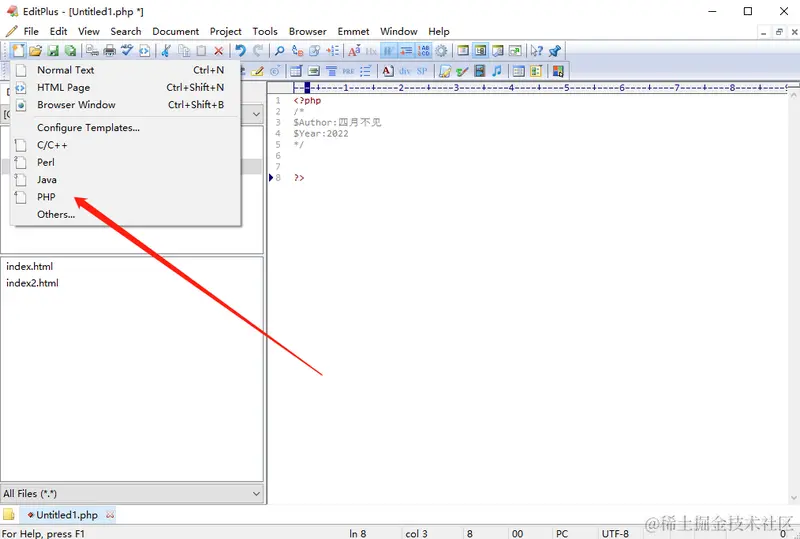Viewport: 800px width, 539px height.
Task: Open the Tools menu
Action: [265, 31]
